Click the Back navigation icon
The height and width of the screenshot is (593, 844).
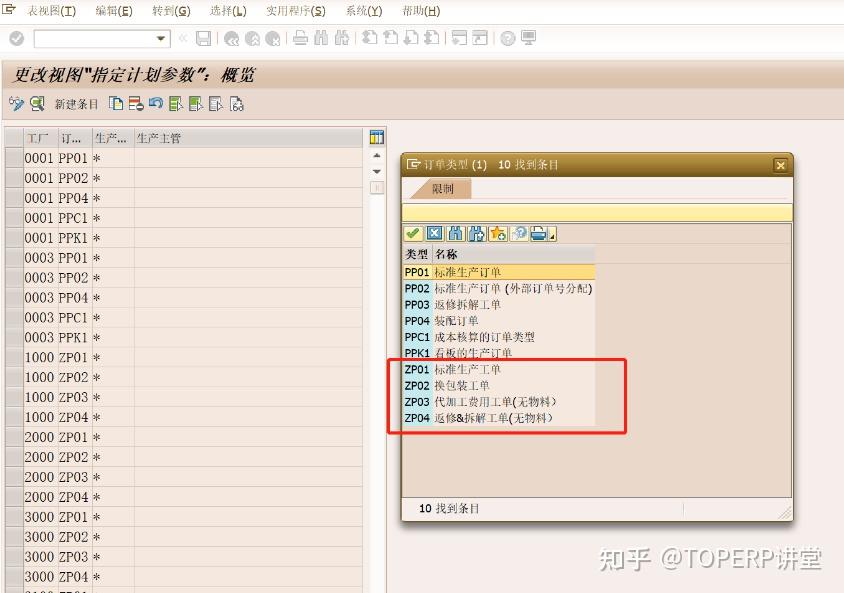231,38
